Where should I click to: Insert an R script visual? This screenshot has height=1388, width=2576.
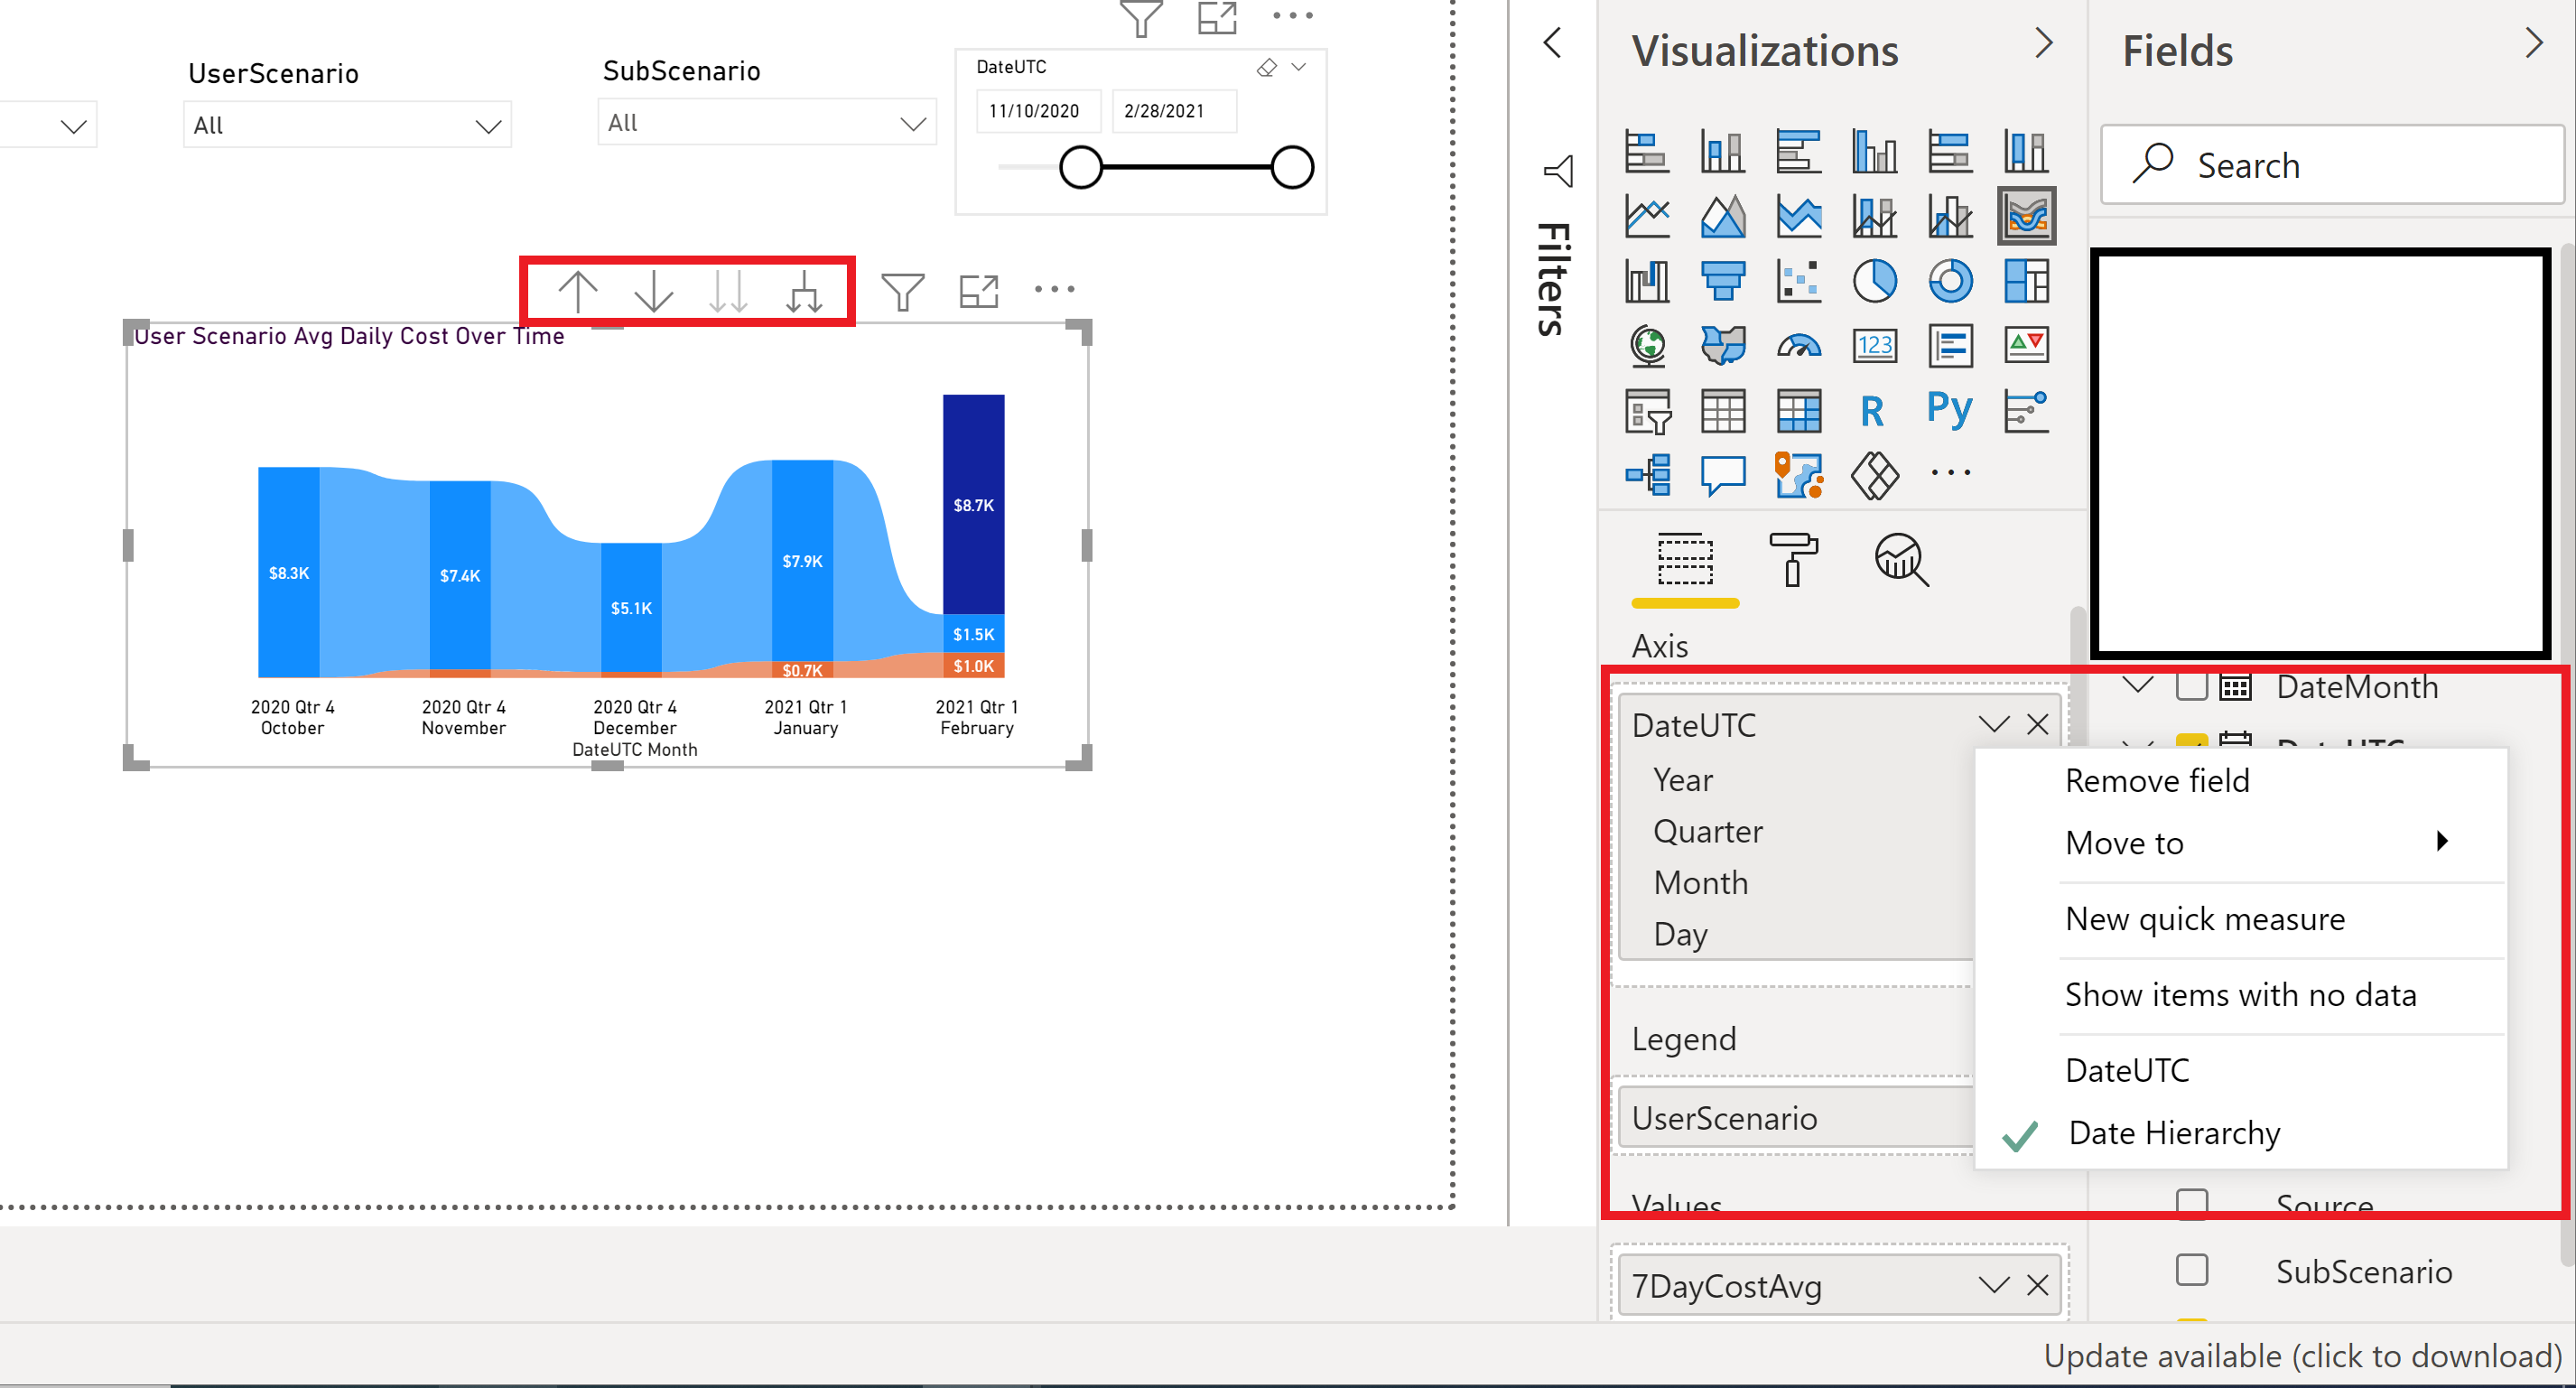click(x=1872, y=411)
